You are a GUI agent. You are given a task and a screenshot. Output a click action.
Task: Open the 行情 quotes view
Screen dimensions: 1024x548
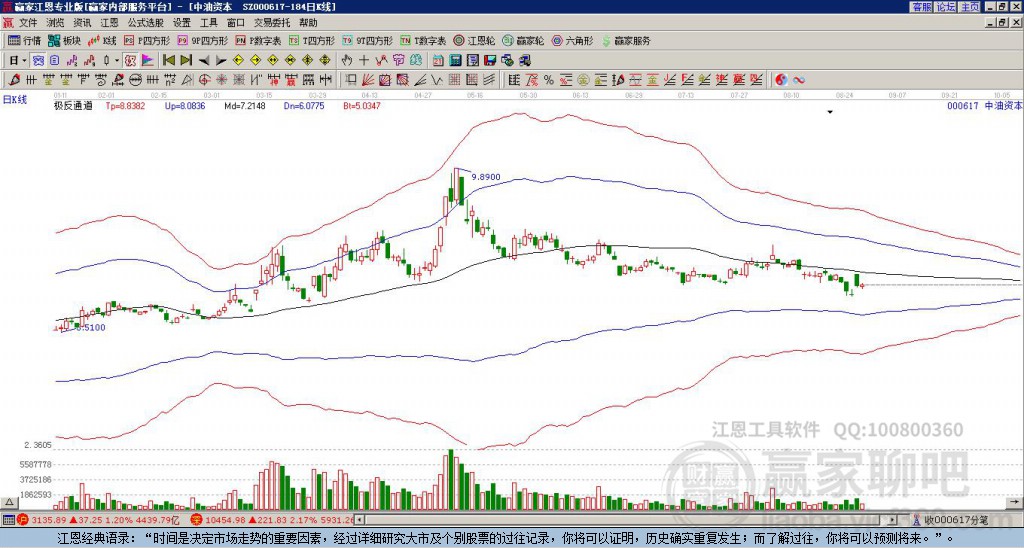pyautogui.click(x=24, y=40)
